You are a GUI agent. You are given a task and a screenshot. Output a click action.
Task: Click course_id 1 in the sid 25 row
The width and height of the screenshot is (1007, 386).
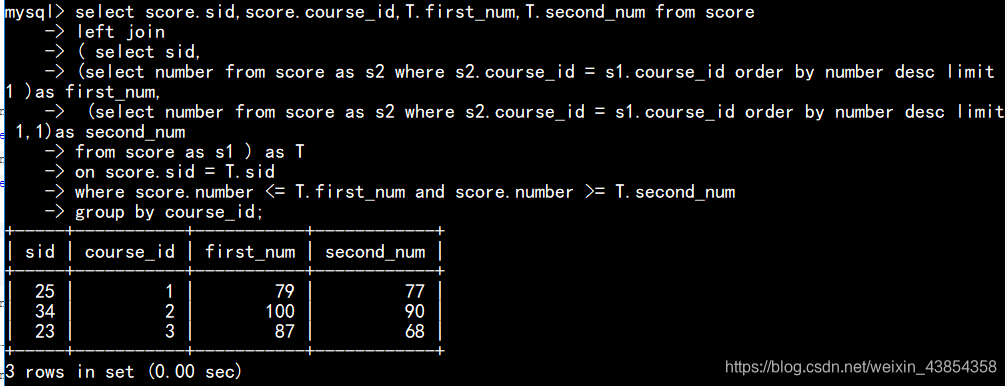pos(170,292)
